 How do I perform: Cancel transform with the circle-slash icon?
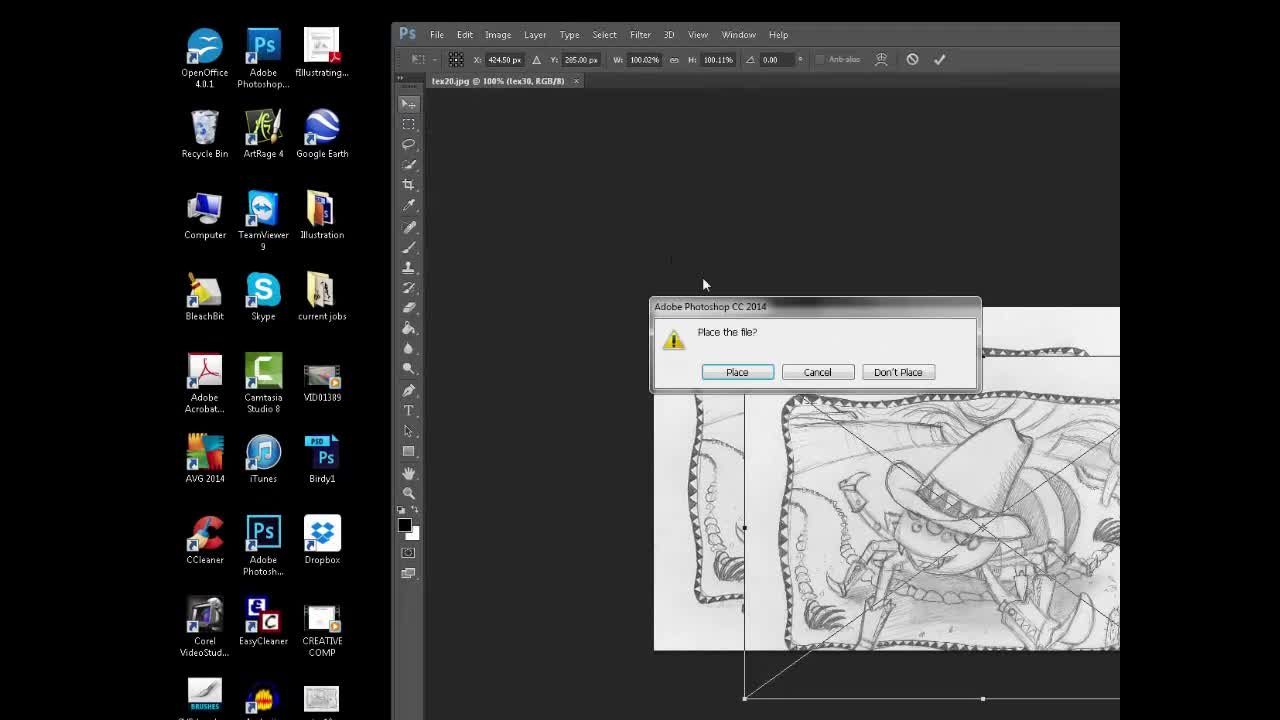912,59
